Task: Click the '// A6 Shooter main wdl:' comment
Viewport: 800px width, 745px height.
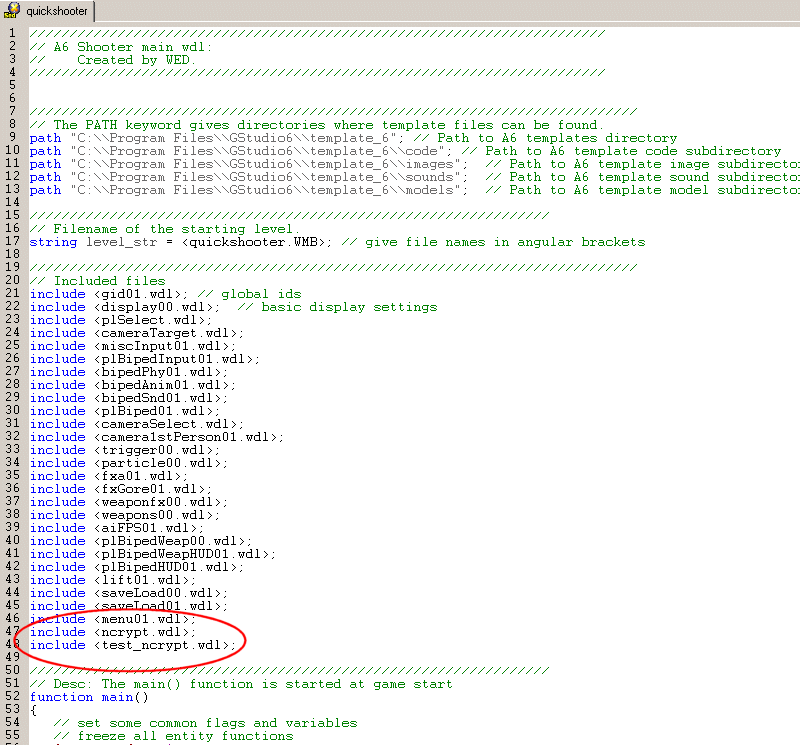Action: (120, 47)
